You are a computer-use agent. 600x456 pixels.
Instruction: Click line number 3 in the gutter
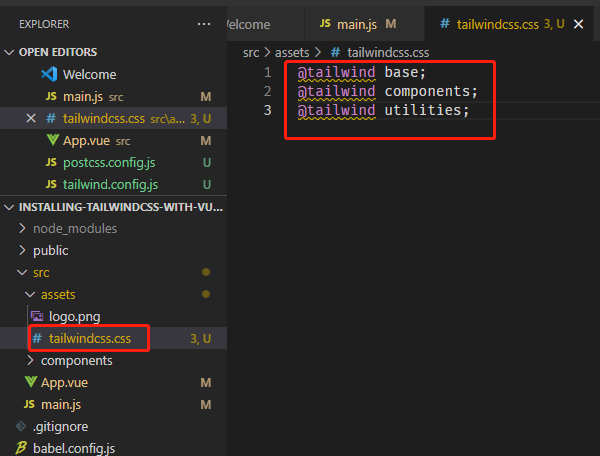click(x=267, y=110)
